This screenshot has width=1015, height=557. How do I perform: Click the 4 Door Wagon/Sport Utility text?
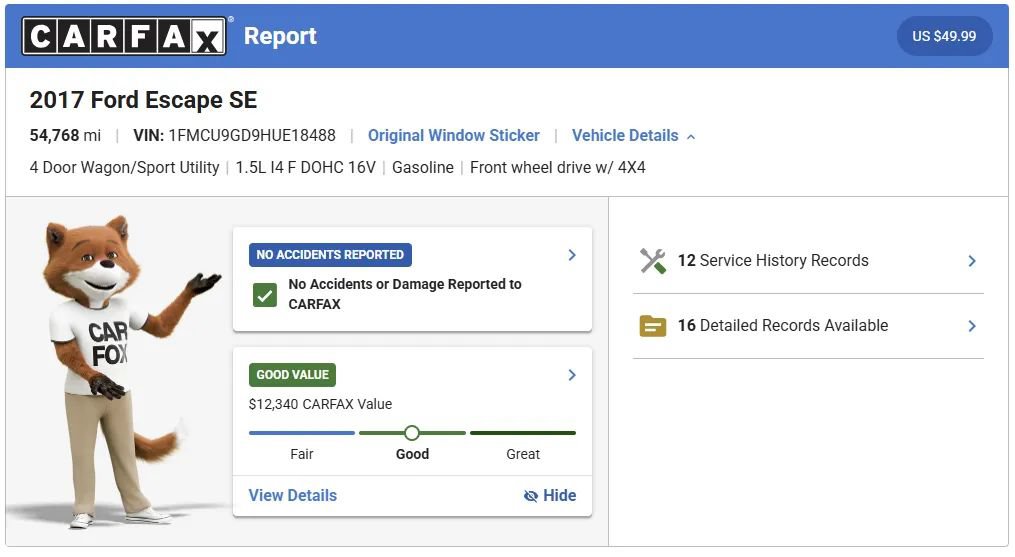coord(124,168)
